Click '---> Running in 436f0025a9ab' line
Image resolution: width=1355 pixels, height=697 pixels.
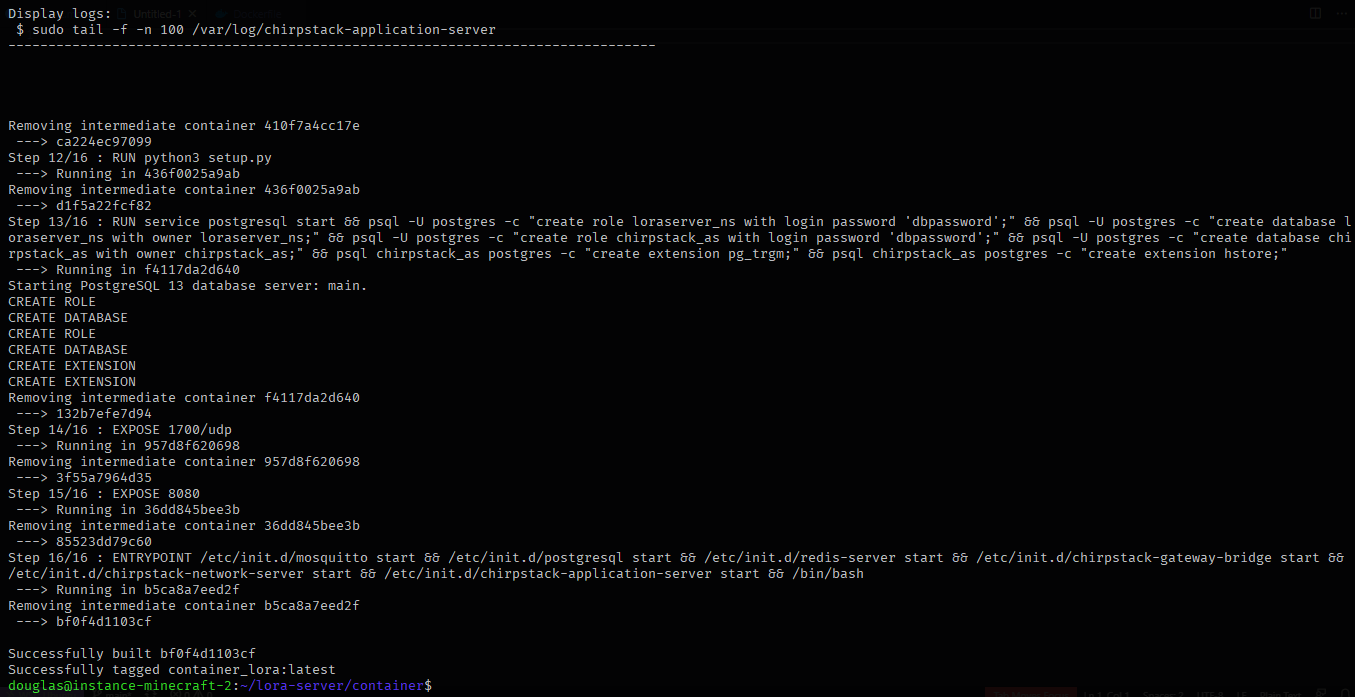point(128,174)
